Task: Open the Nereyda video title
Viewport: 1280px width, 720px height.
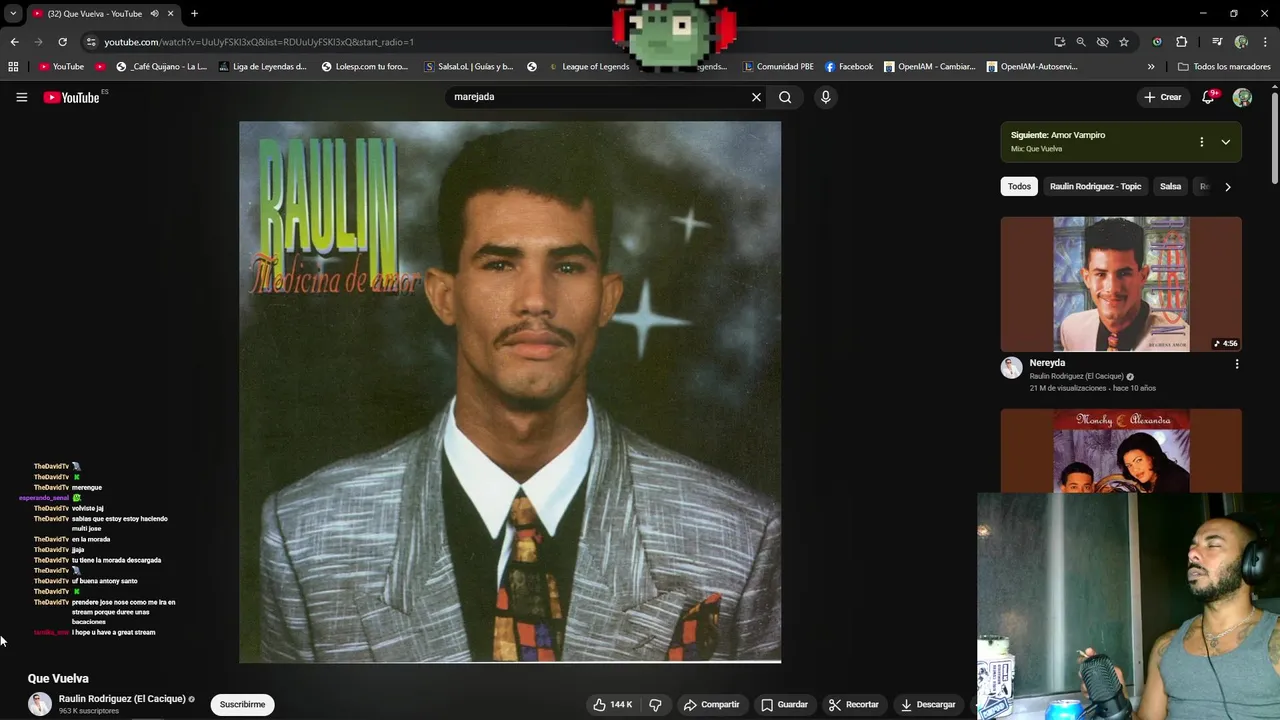Action: pyautogui.click(x=1047, y=363)
